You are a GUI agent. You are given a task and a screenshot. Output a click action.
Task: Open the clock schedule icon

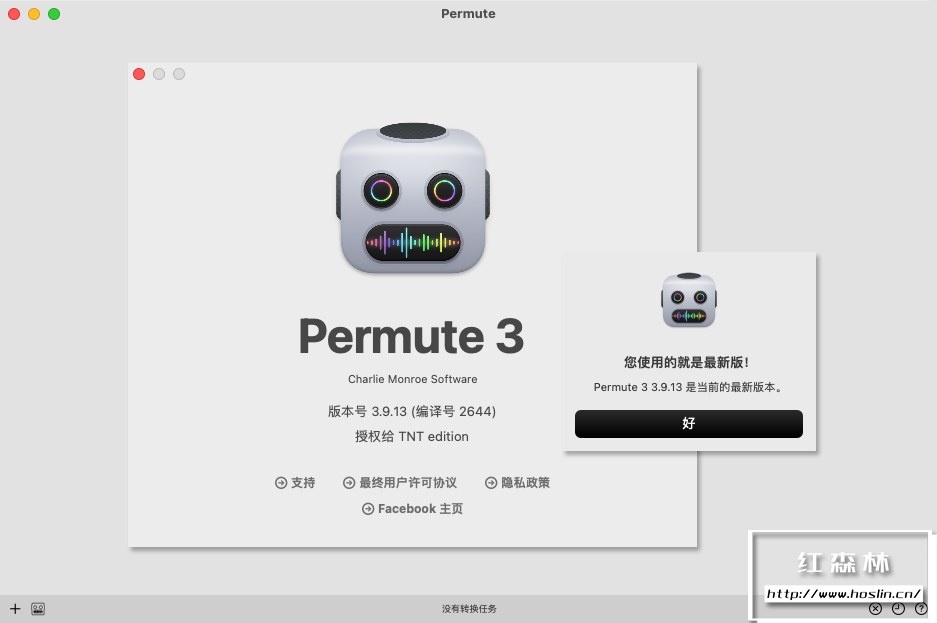point(898,609)
